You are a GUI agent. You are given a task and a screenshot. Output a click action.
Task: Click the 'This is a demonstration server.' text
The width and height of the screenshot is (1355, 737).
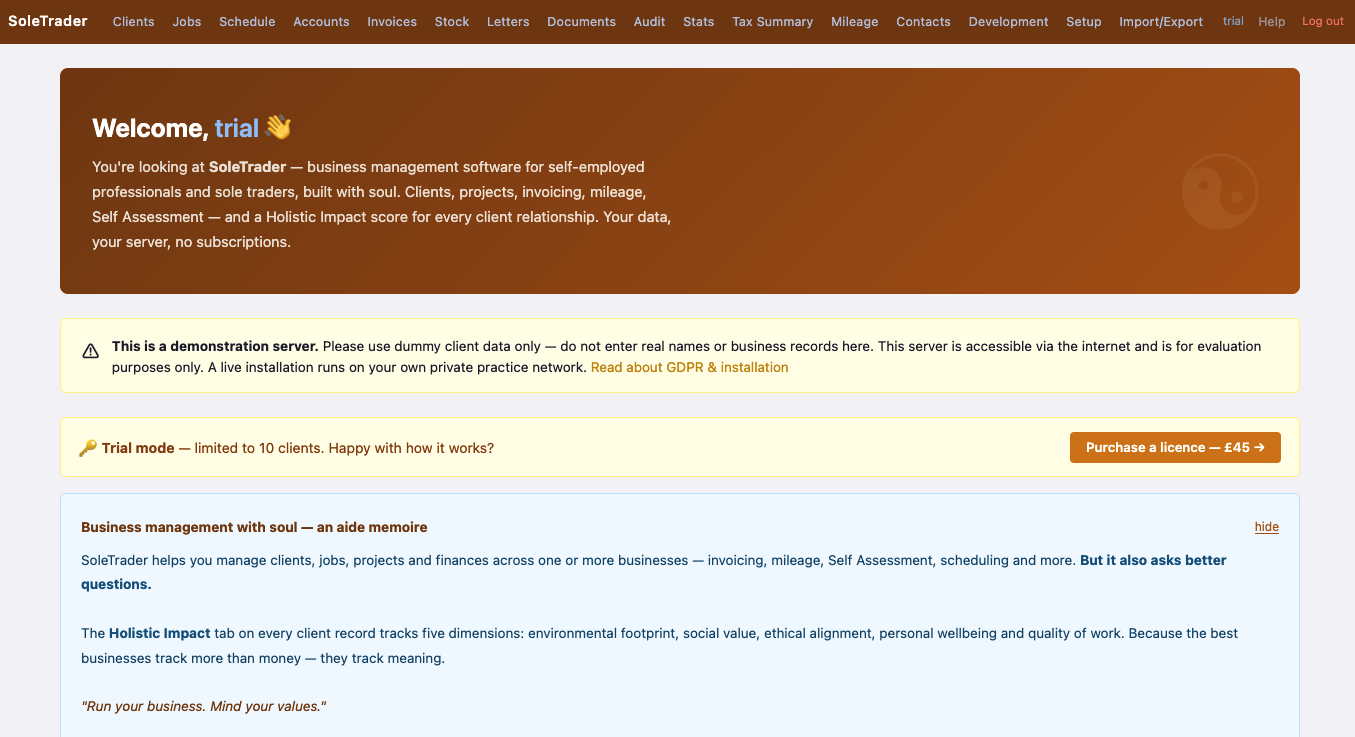click(215, 346)
